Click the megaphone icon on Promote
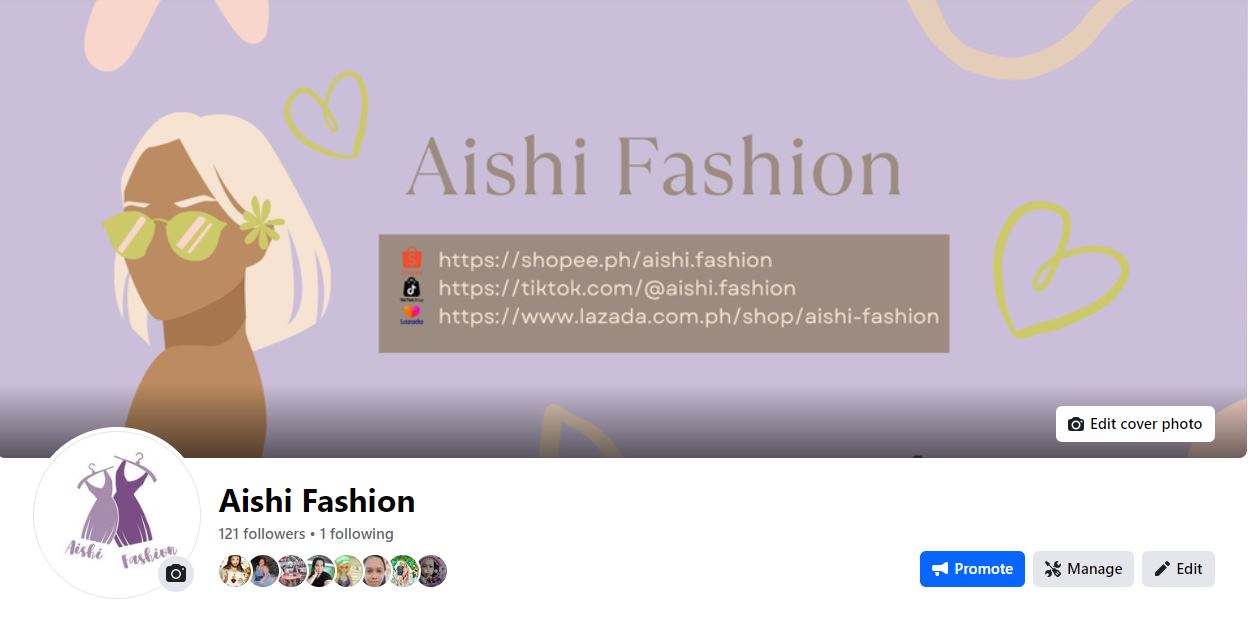Viewport: 1248px width, 618px height. point(940,569)
